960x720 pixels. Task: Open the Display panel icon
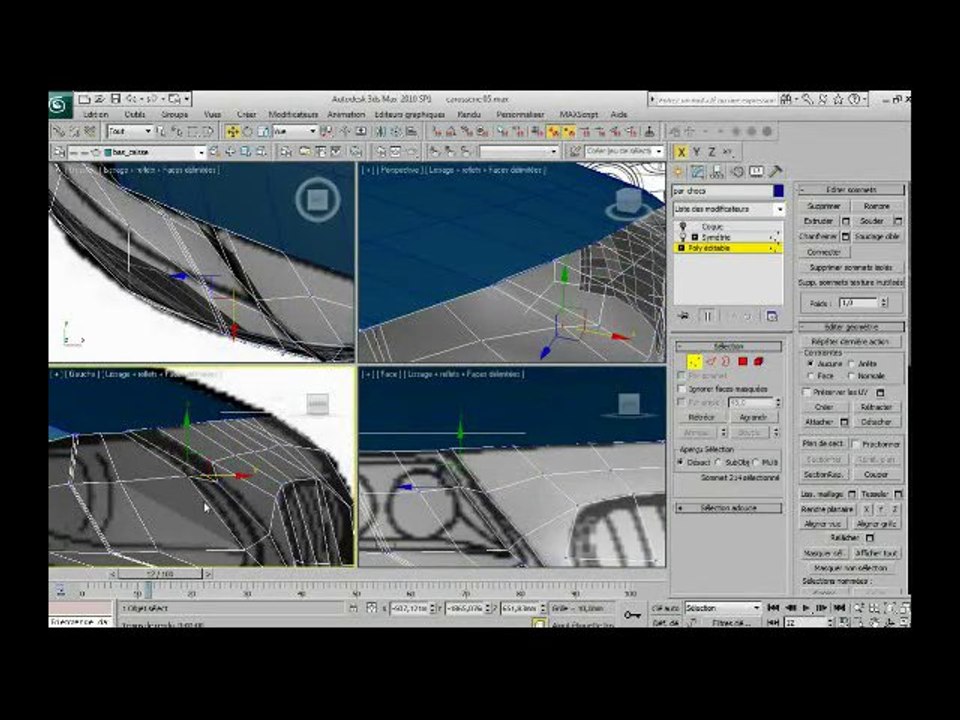pos(756,172)
